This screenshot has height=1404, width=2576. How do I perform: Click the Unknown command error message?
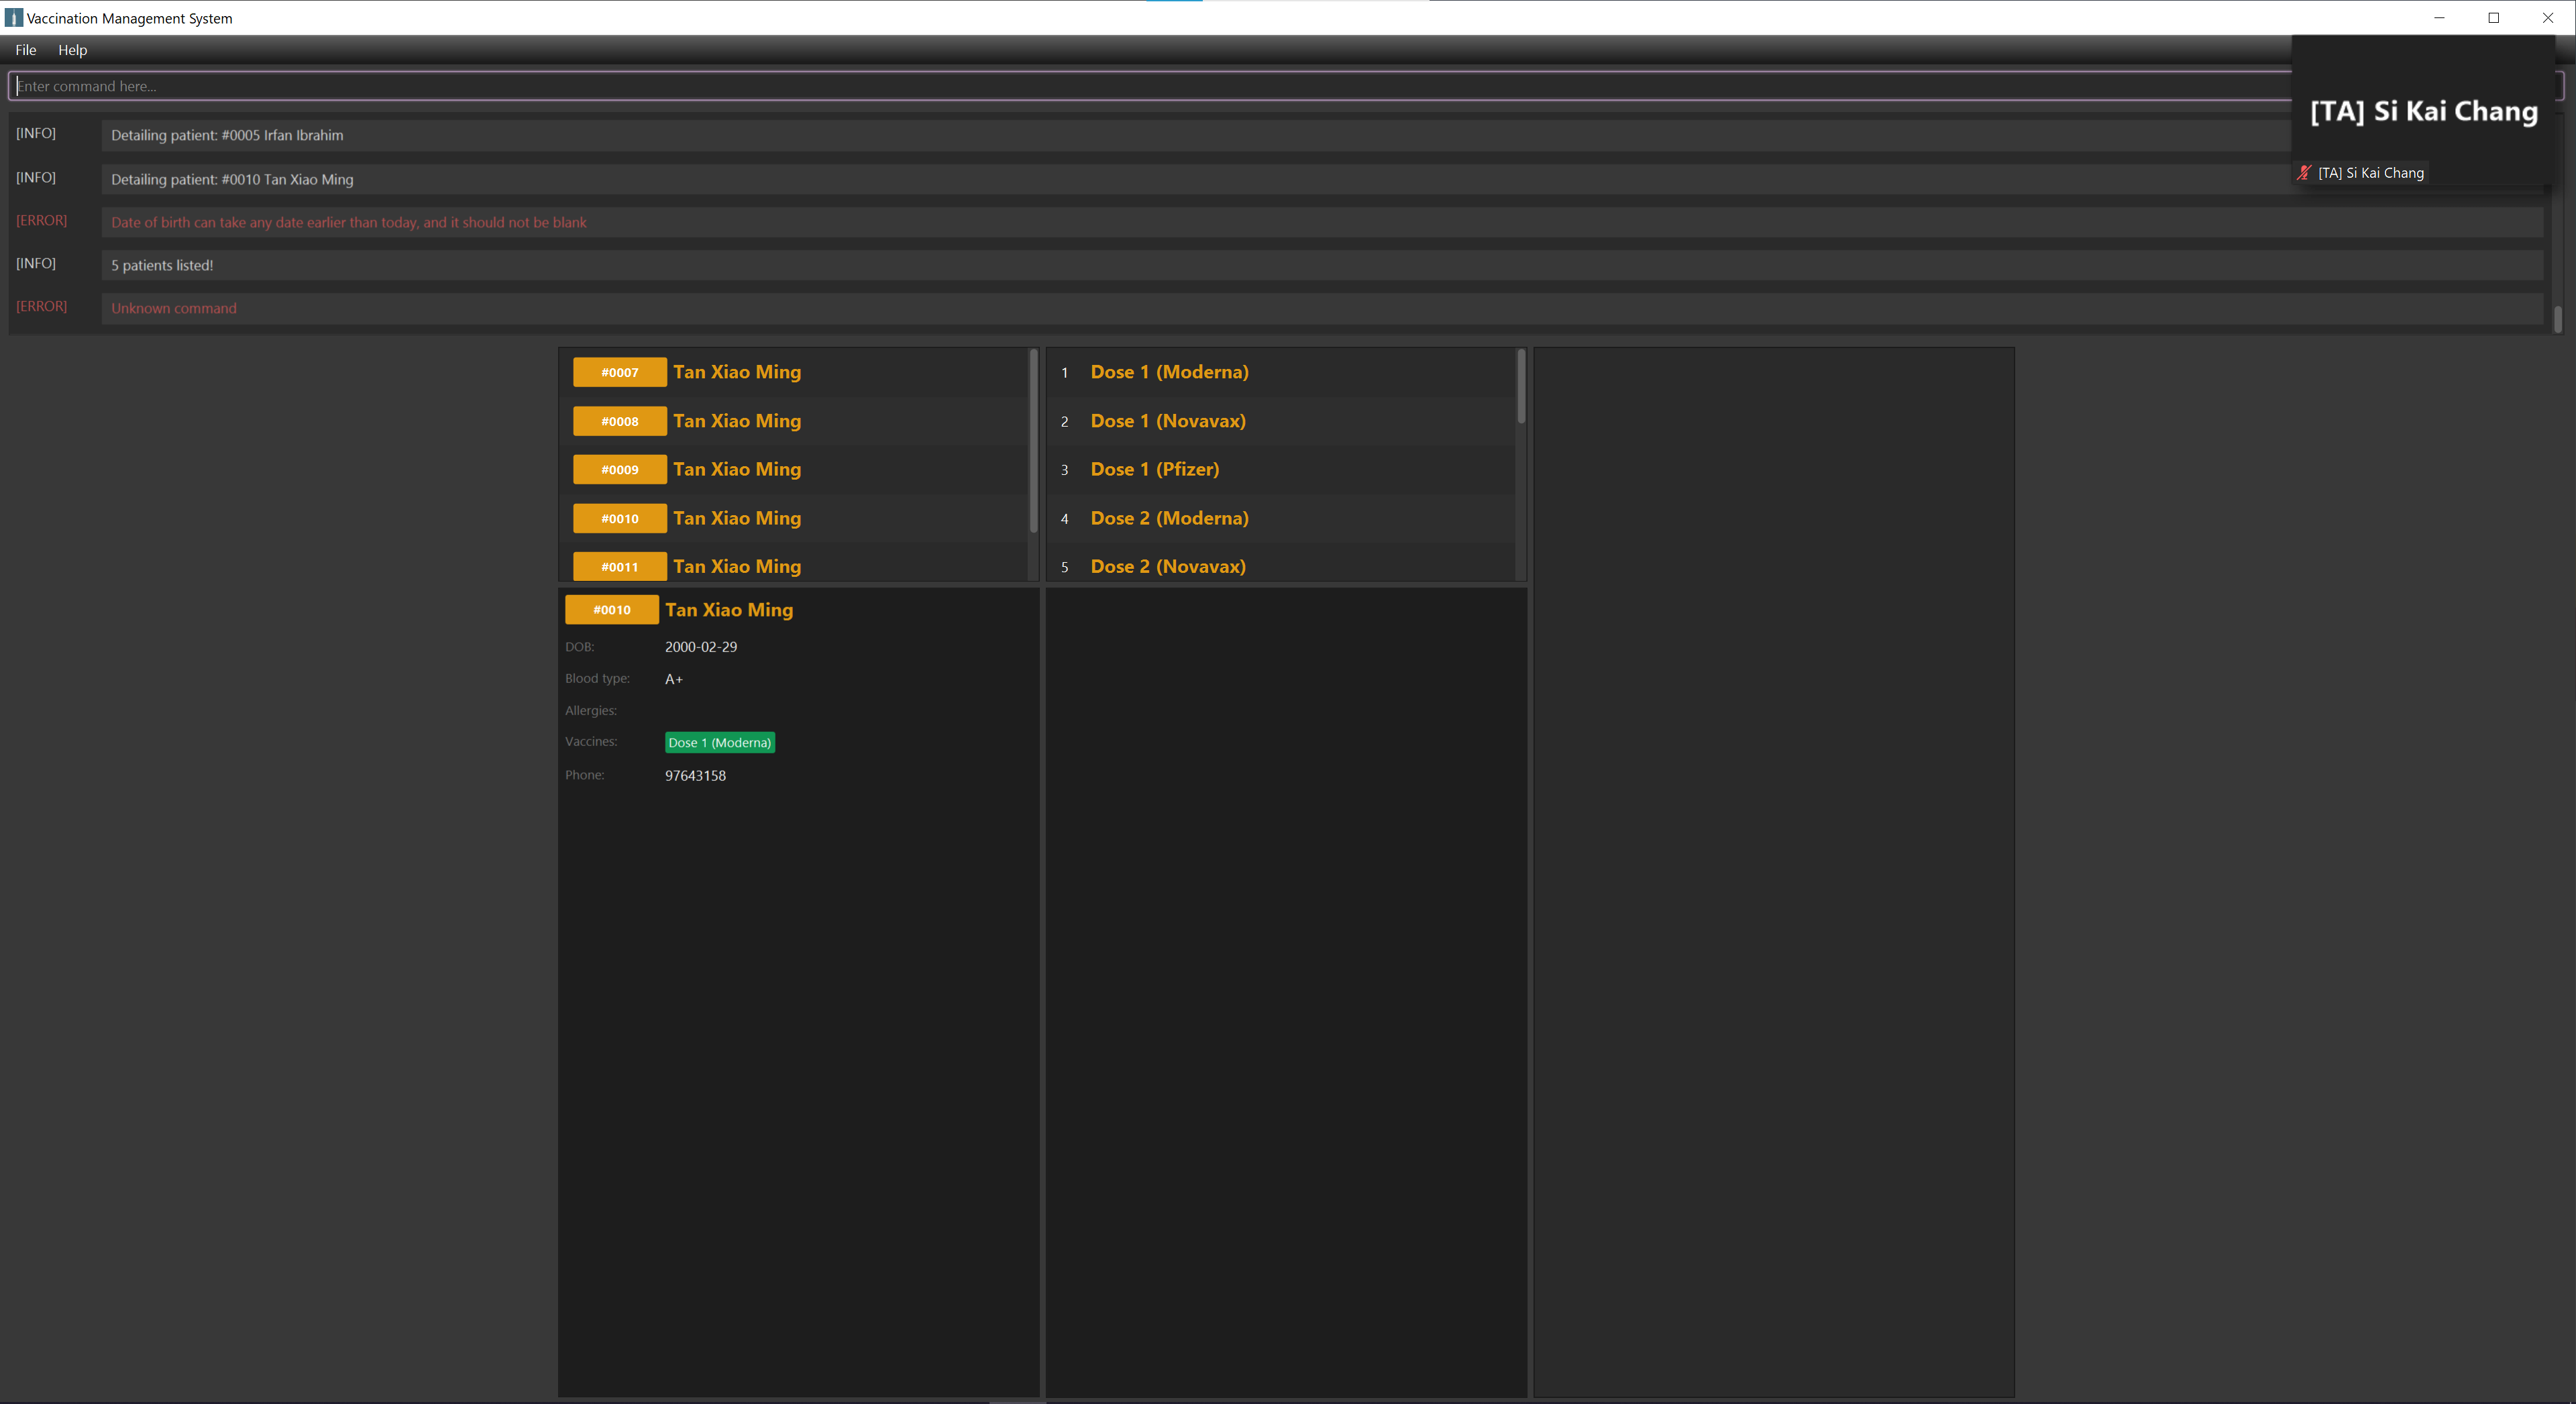tap(174, 308)
